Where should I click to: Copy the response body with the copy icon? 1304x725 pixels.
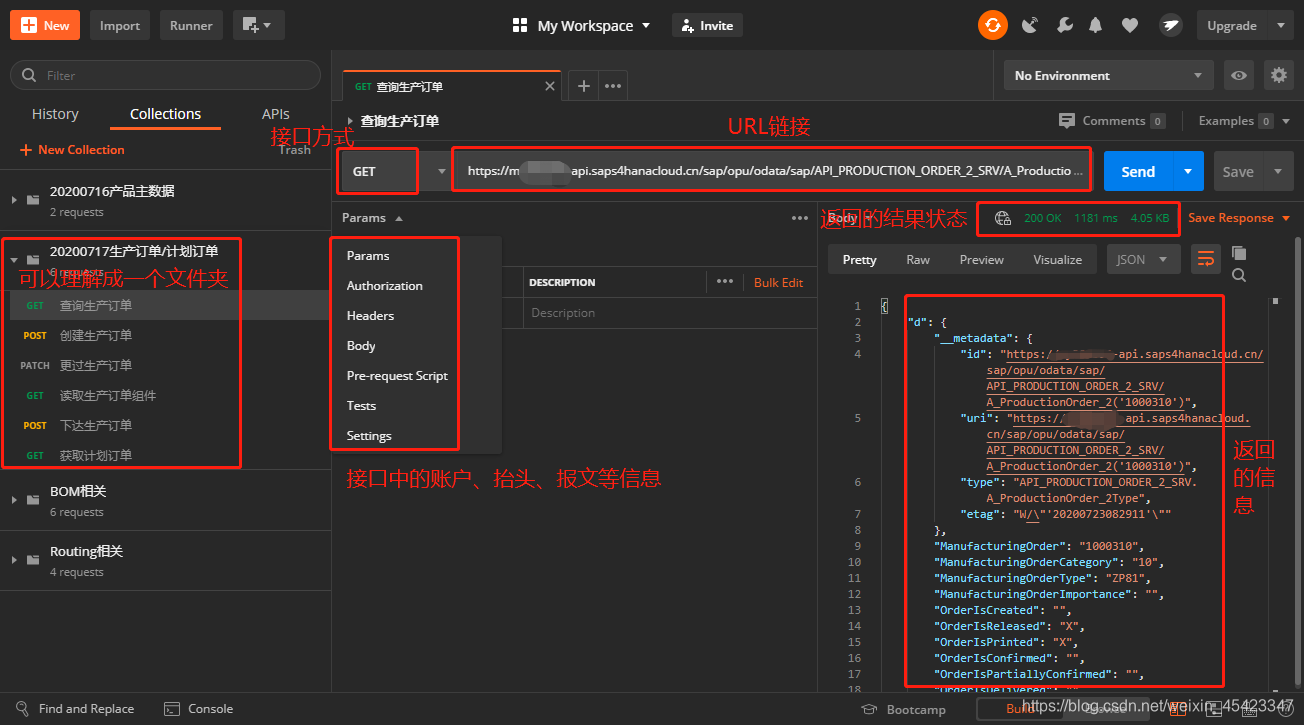[1239, 253]
